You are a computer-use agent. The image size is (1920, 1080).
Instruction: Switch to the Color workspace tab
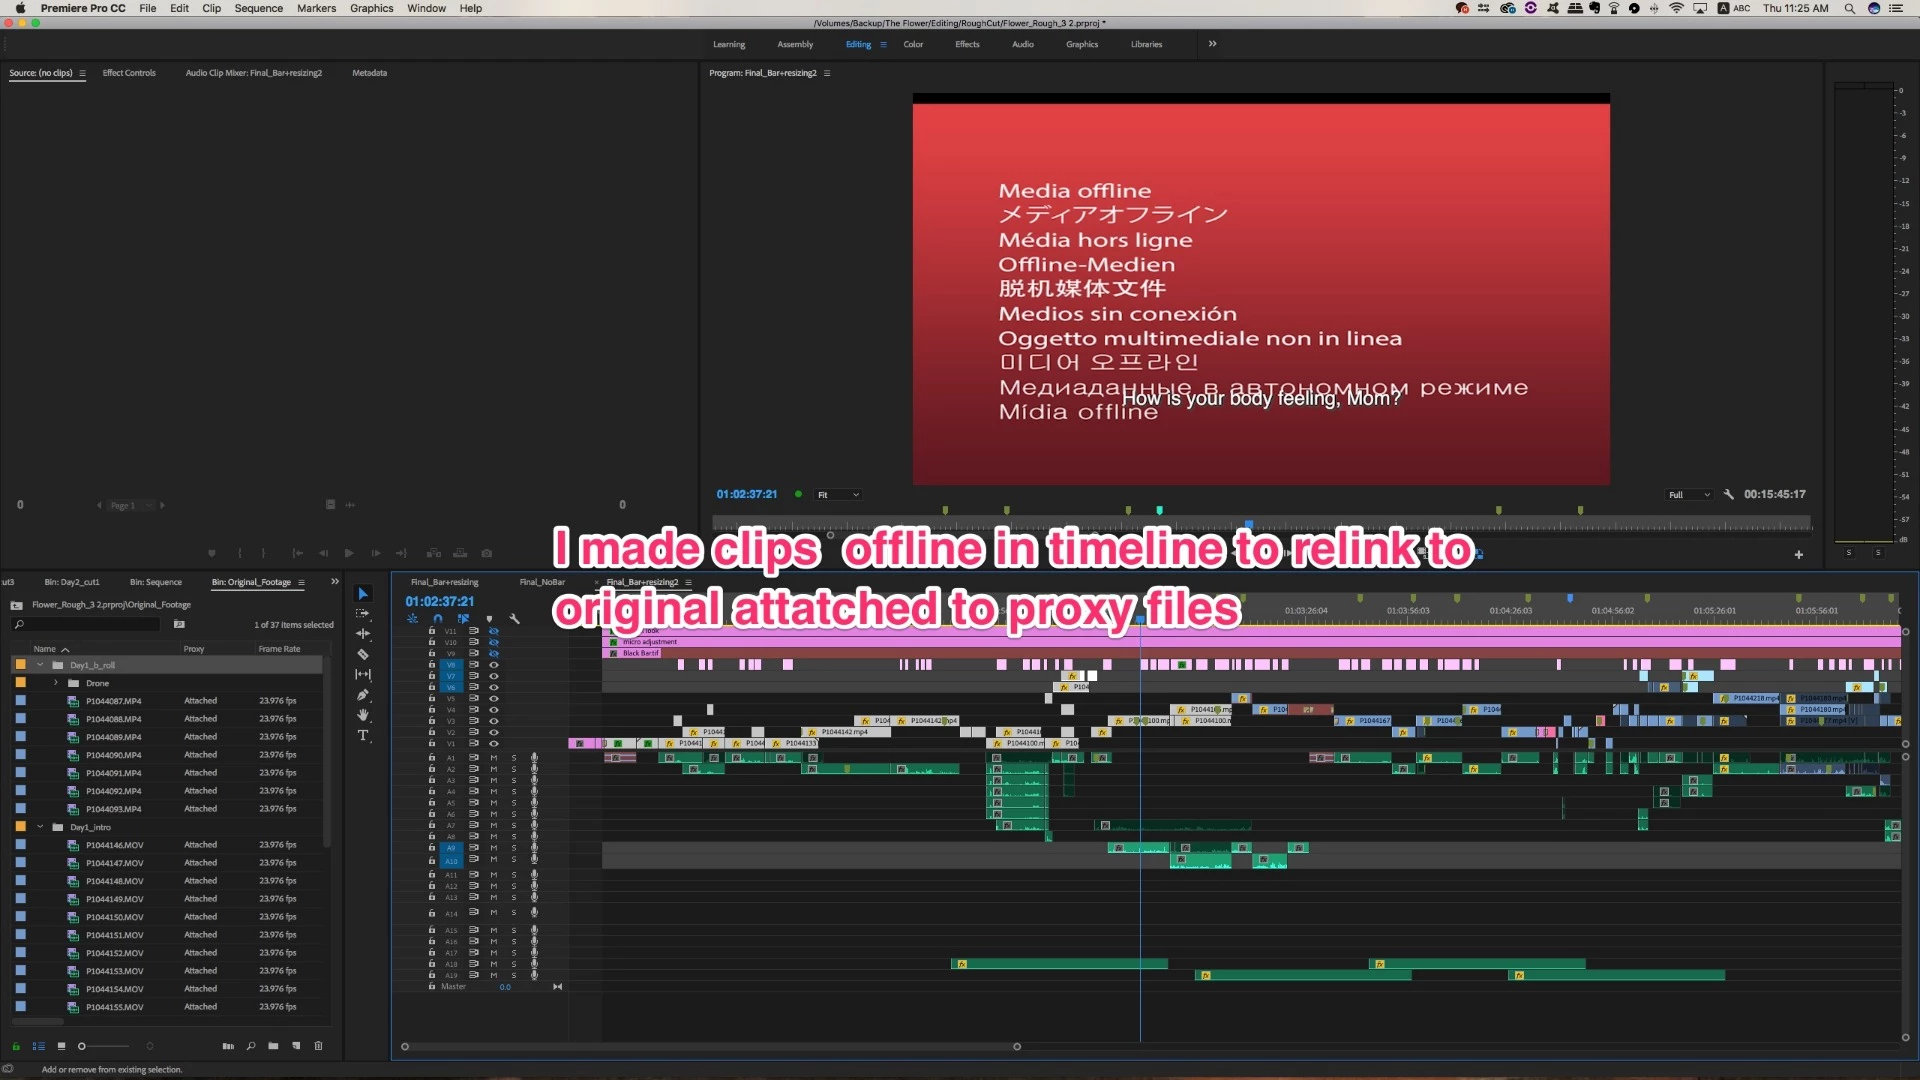(913, 44)
